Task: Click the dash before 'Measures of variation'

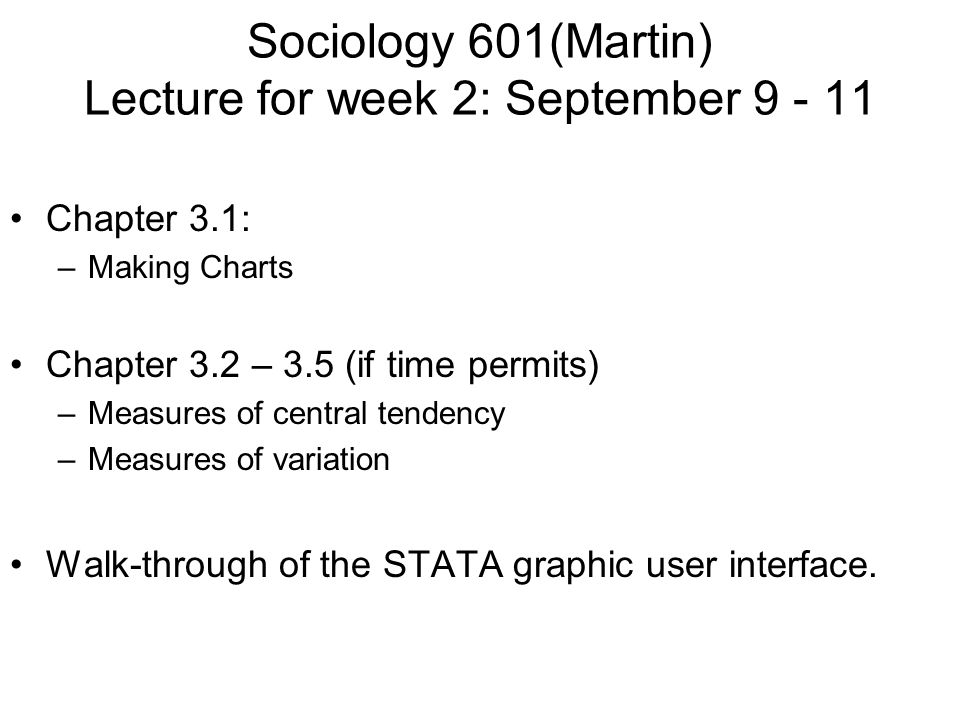Action: [x=66, y=460]
